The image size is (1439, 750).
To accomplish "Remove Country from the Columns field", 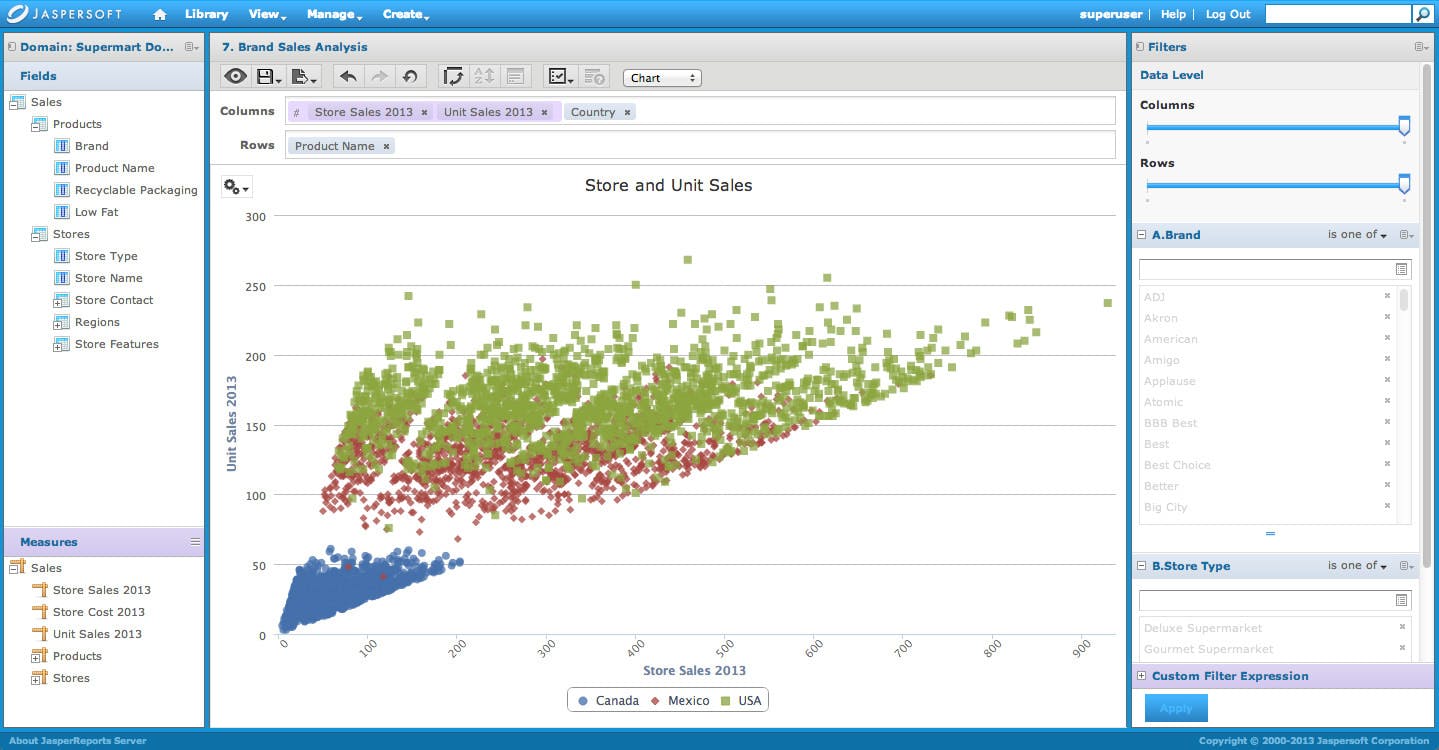I will tap(628, 112).
